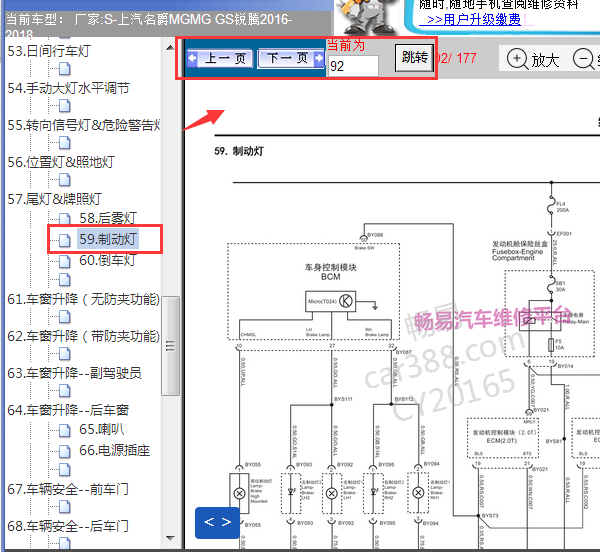Grab the tree panel scrollbar thumb
The height and width of the screenshot is (552, 600).
[170, 345]
